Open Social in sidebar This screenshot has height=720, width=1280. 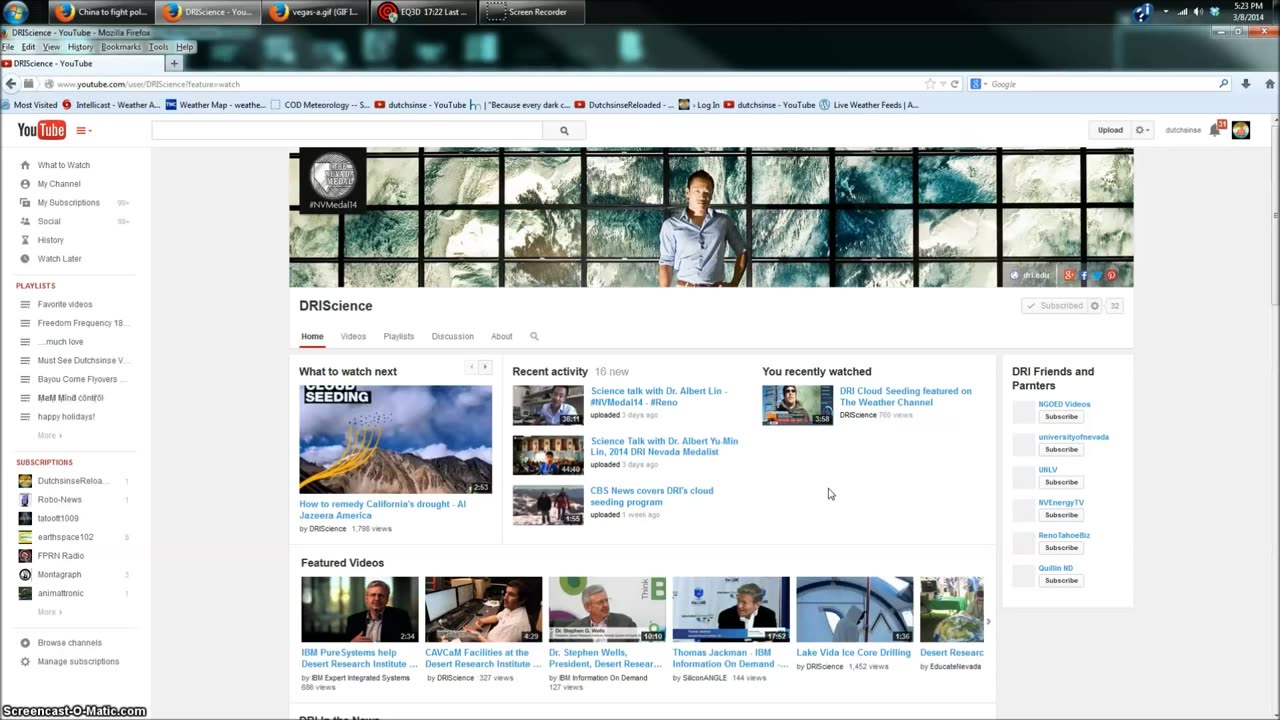click(49, 221)
